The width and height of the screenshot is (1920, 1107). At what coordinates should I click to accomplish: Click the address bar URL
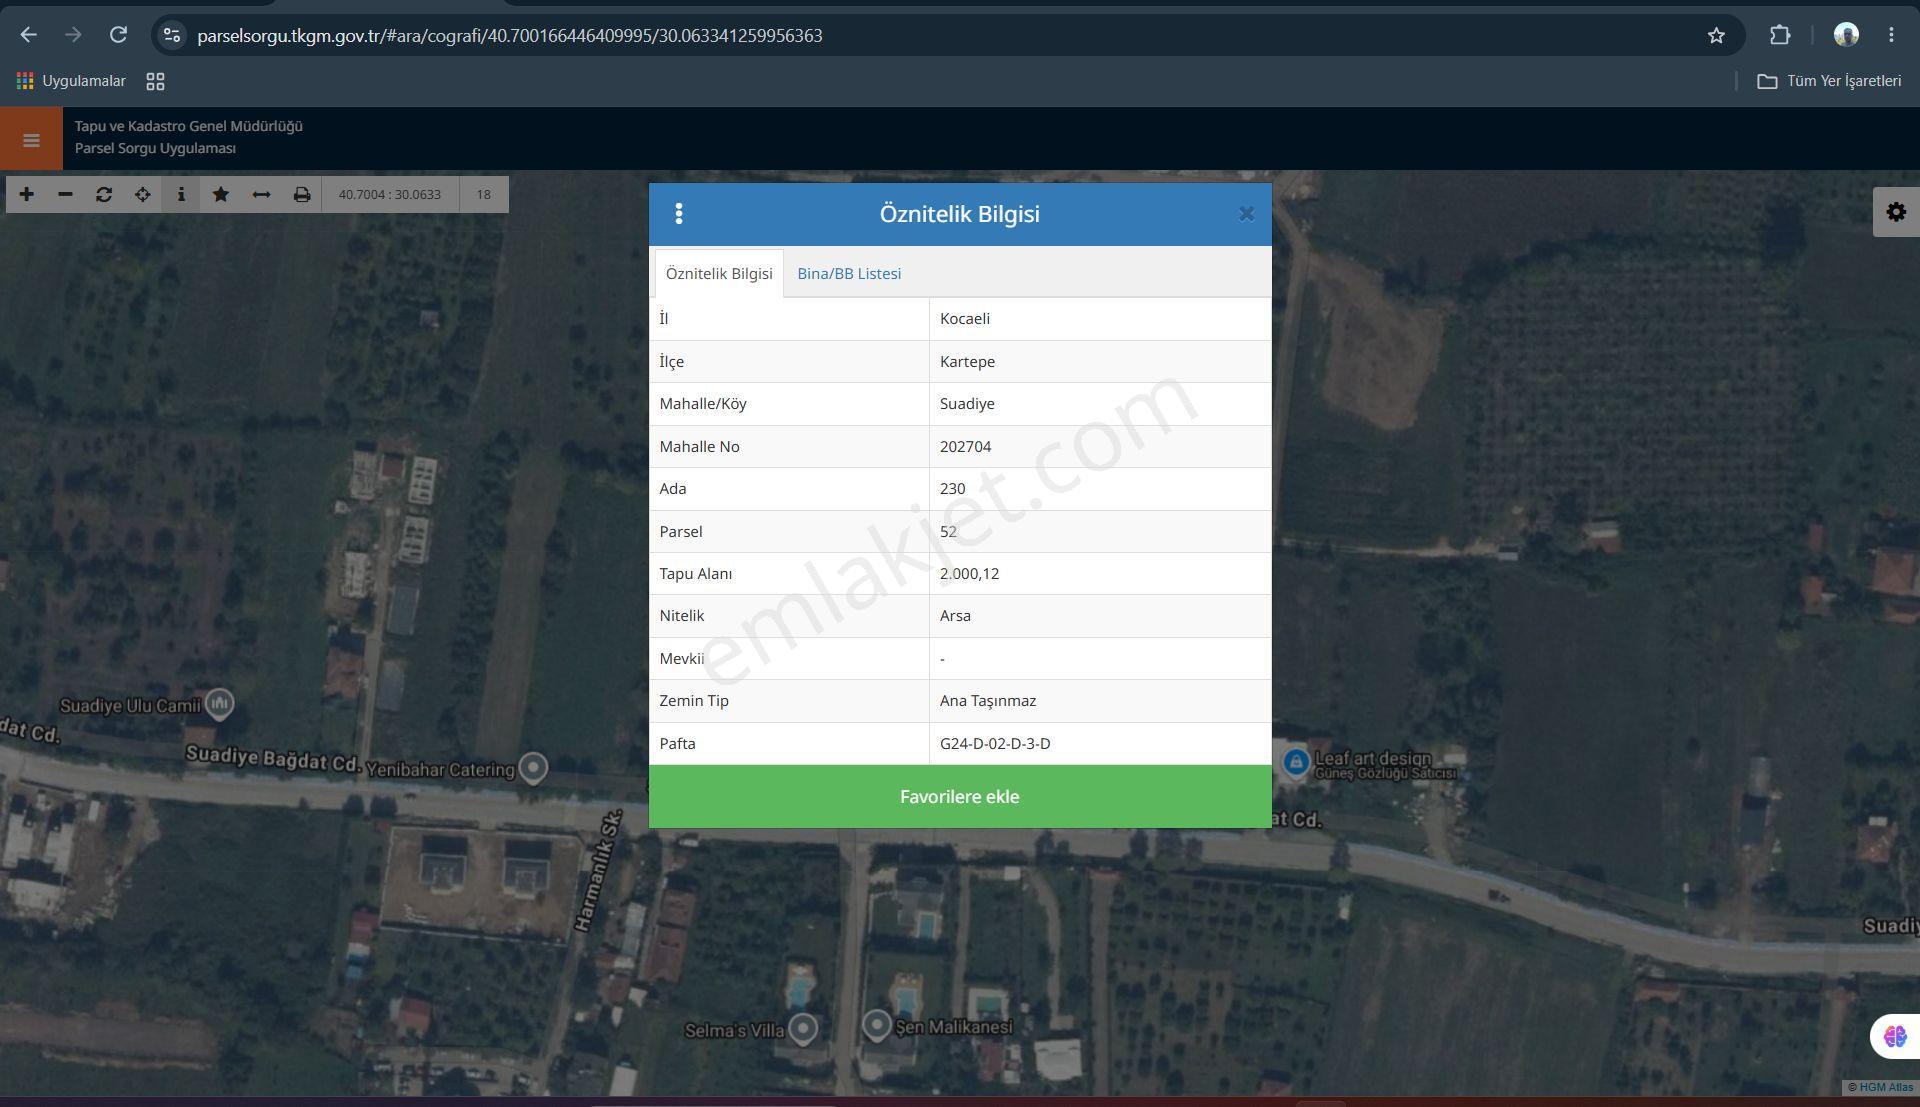(510, 35)
